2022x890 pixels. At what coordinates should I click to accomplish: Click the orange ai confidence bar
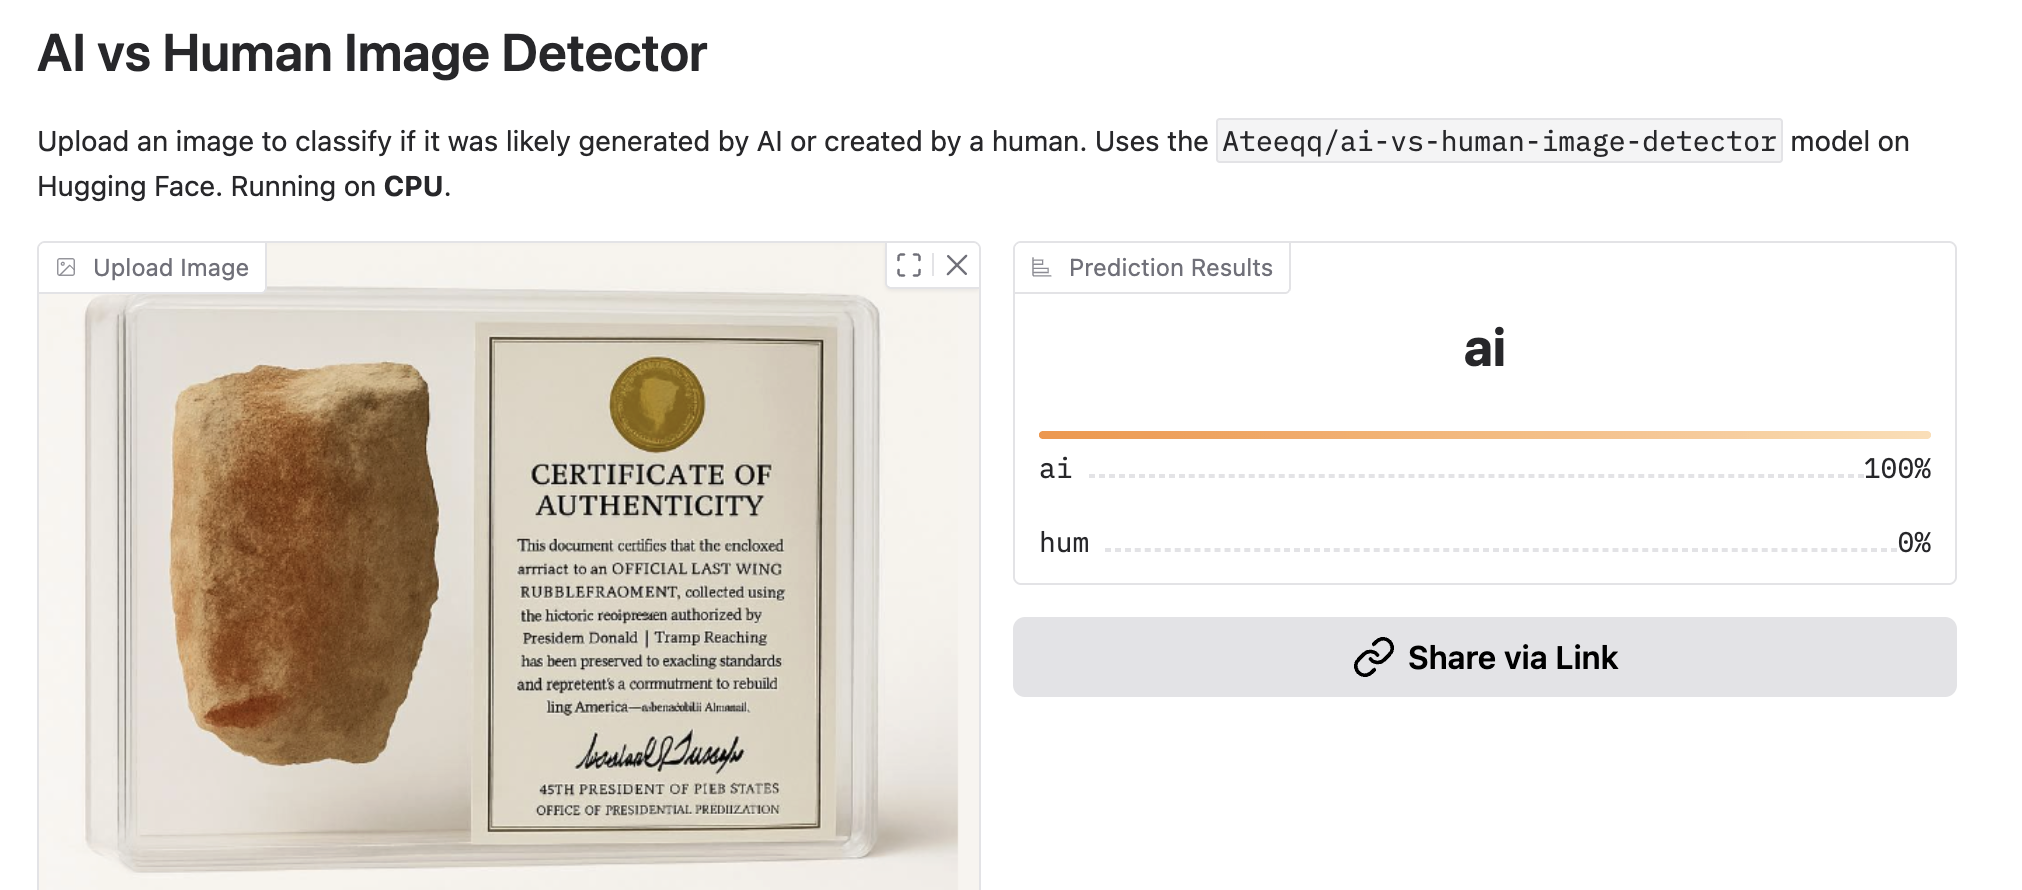[x=1484, y=435]
